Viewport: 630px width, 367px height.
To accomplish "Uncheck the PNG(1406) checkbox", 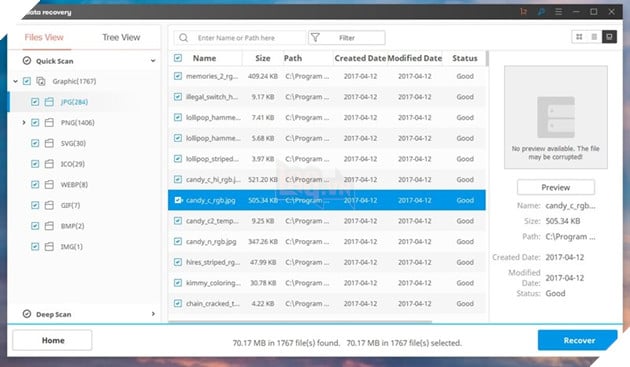I will pos(35,123).
